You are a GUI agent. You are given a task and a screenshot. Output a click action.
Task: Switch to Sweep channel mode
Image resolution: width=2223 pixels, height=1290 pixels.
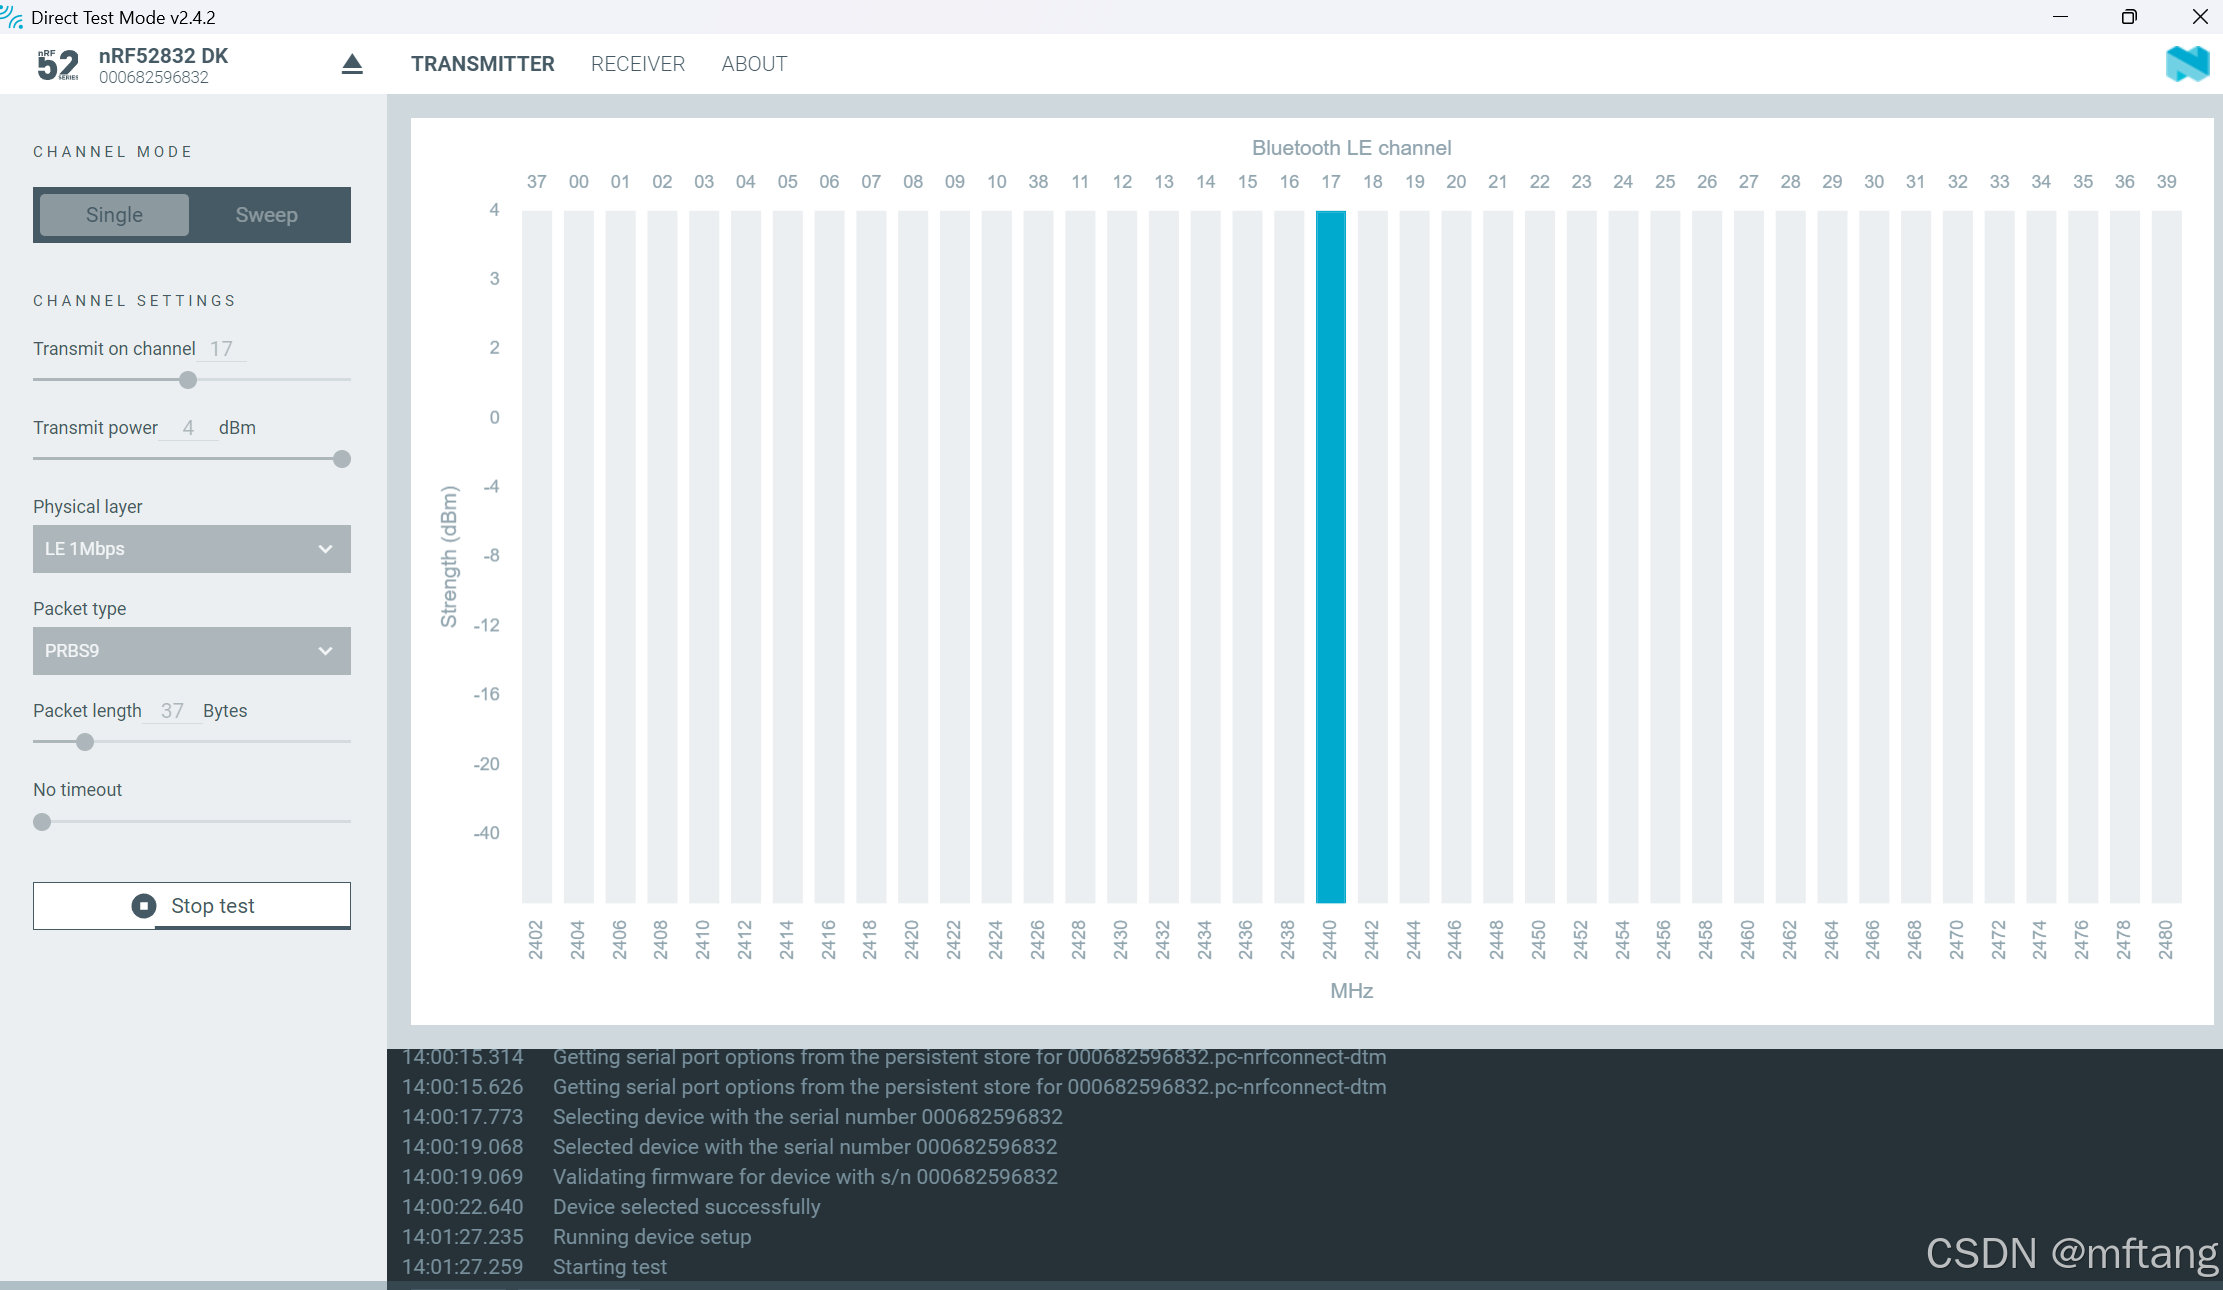coord(266,215)
